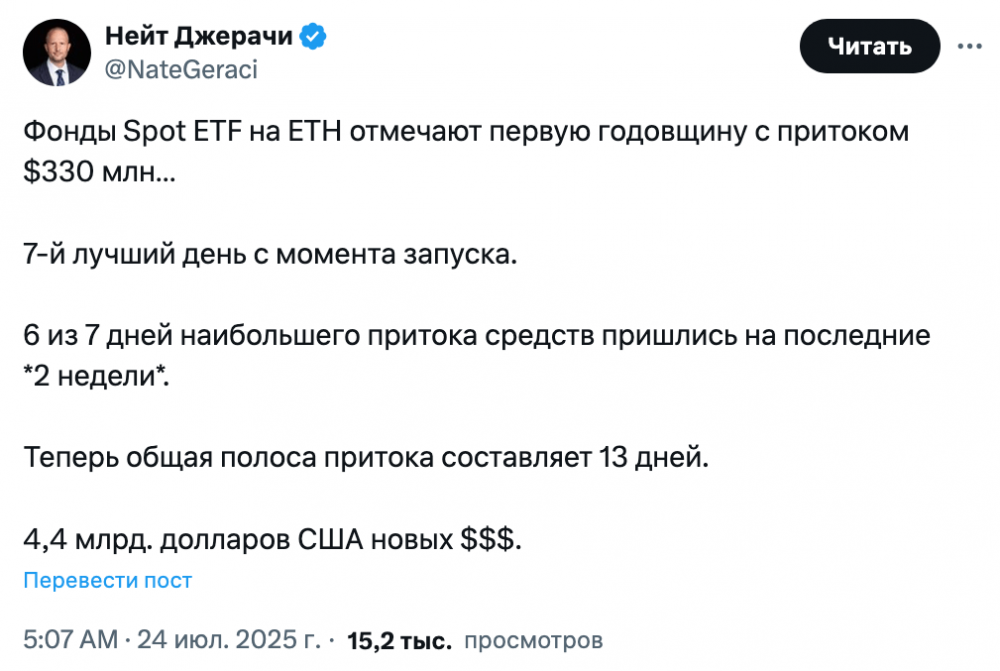Click the 15,2 тыс. view count
The height and width of the screenshot is (671, 1000).
(399, 640)
